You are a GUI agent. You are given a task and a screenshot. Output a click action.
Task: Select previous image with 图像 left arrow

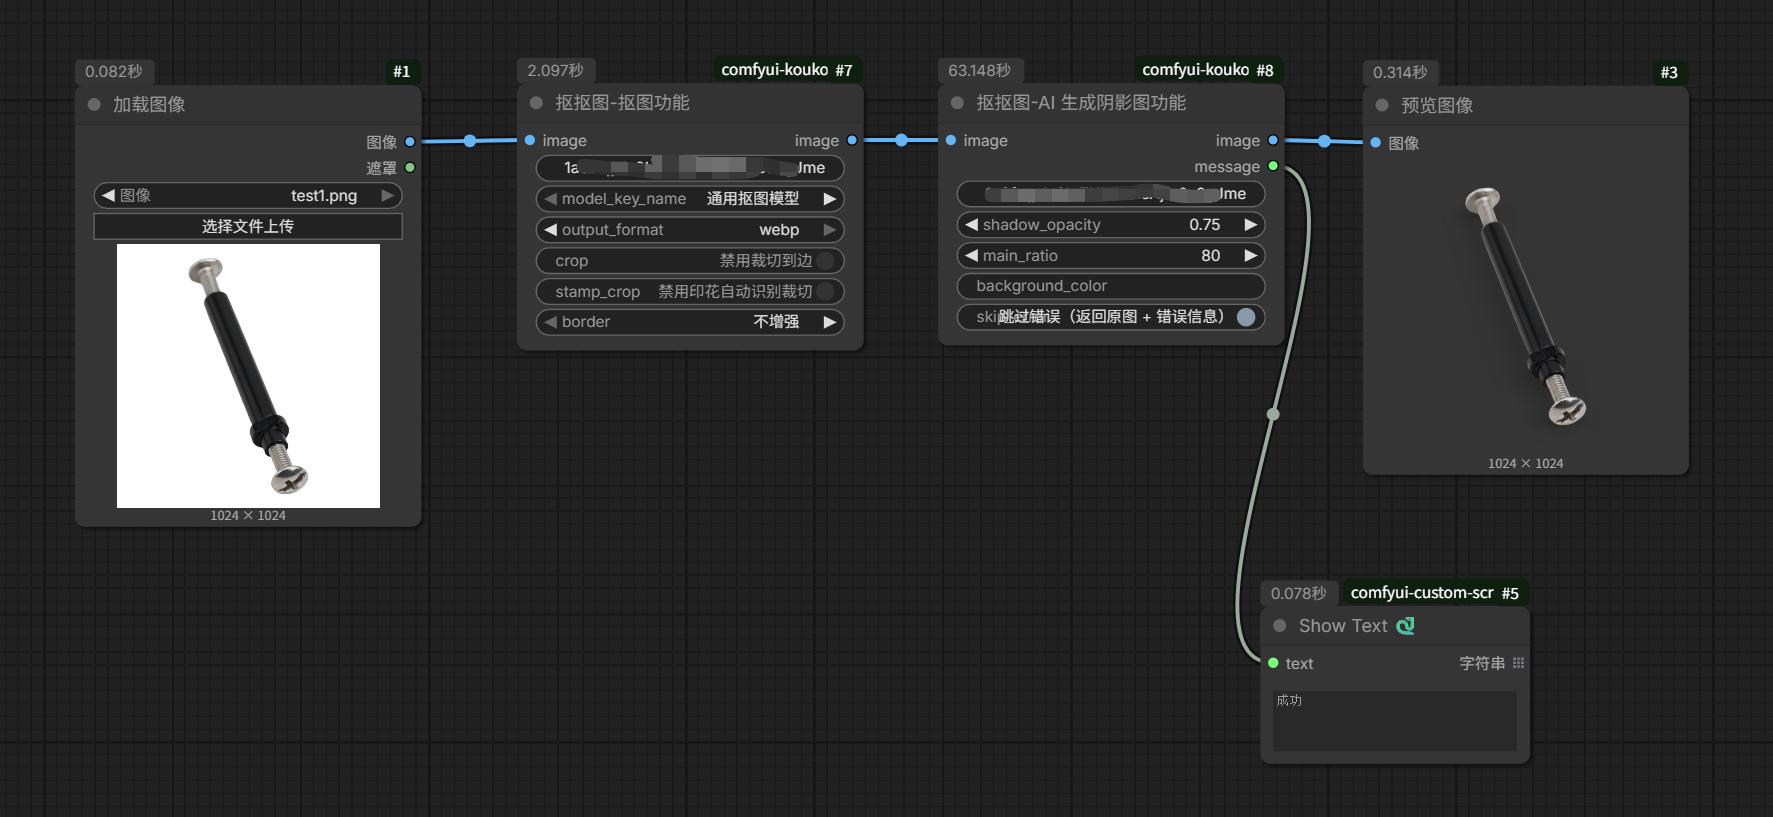tap(108, 195)
